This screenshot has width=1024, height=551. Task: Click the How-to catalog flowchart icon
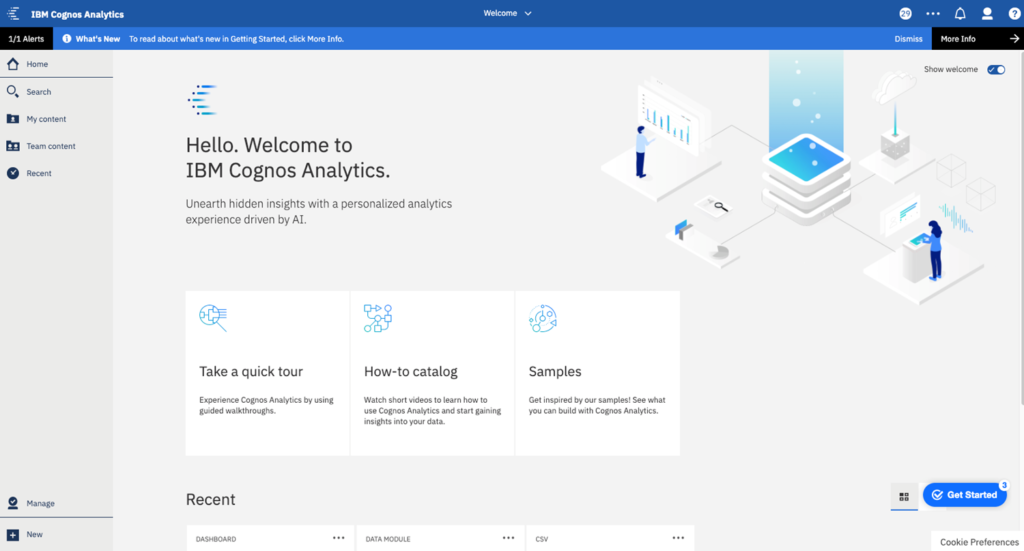[x=377, y=318]
